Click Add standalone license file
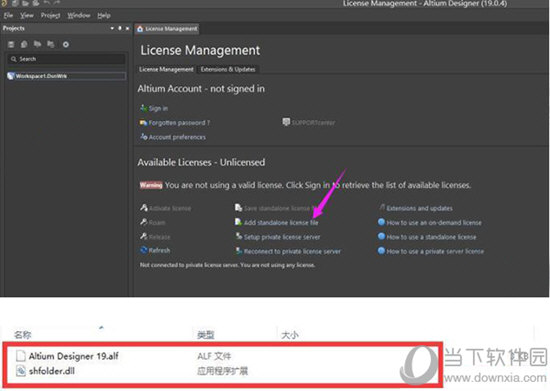This screenshot has height=391, width=550. [281, 223]
